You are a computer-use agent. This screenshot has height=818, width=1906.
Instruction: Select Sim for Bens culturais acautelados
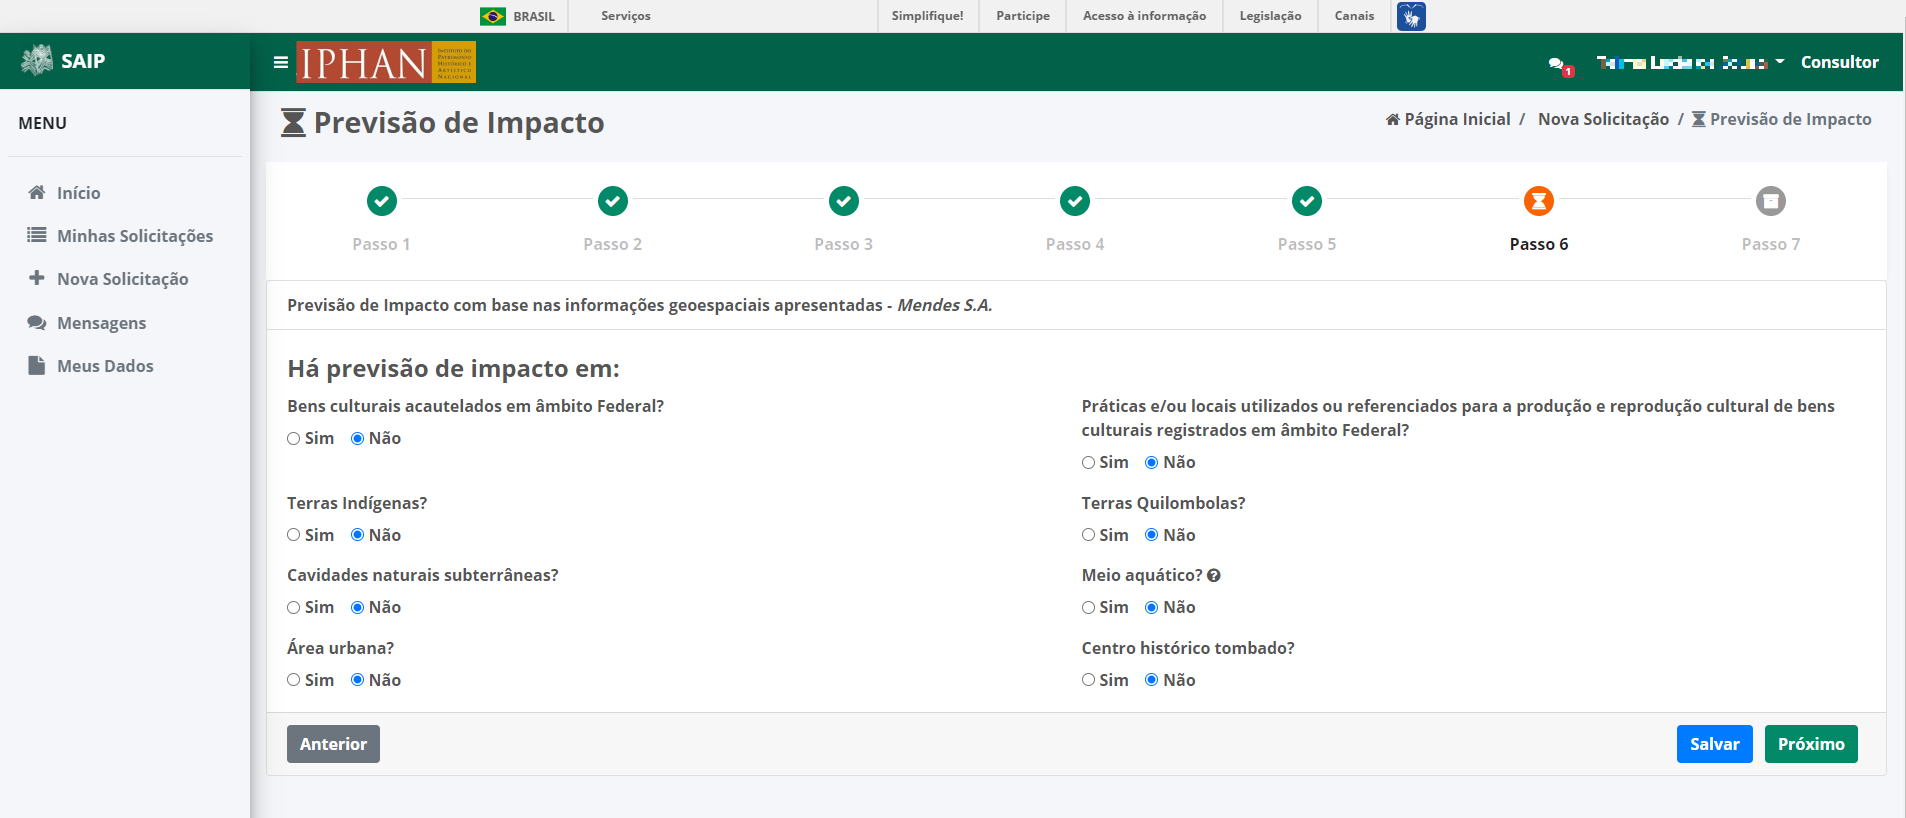[x=294, y=438]
